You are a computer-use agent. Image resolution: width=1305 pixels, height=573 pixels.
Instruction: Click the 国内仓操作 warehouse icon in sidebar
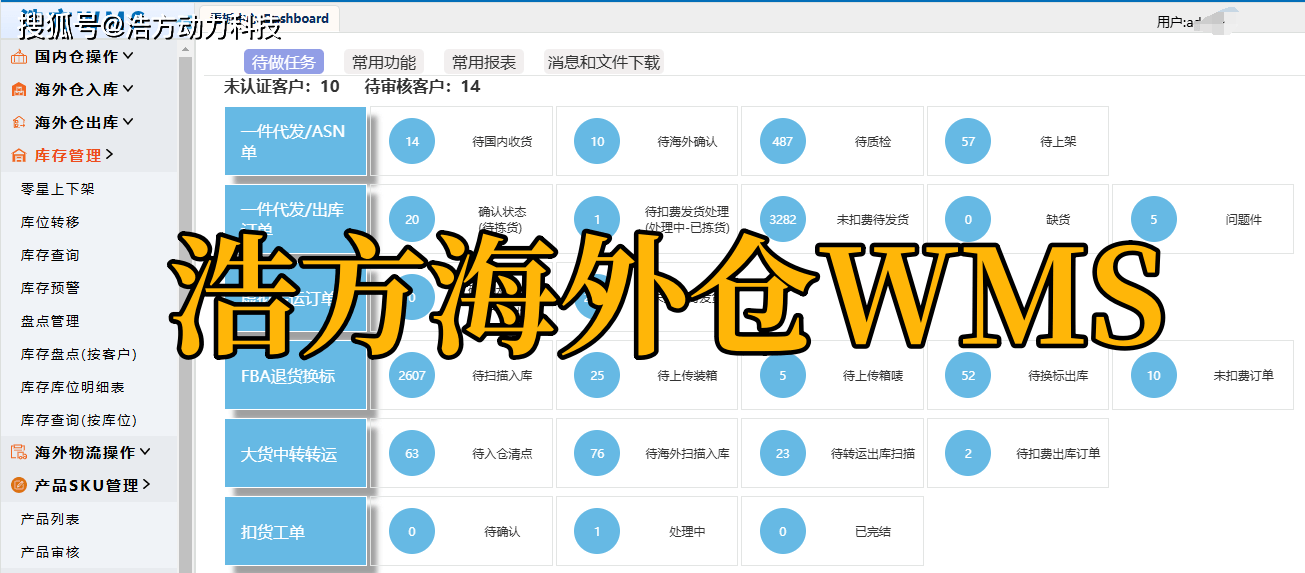(18, 57)
